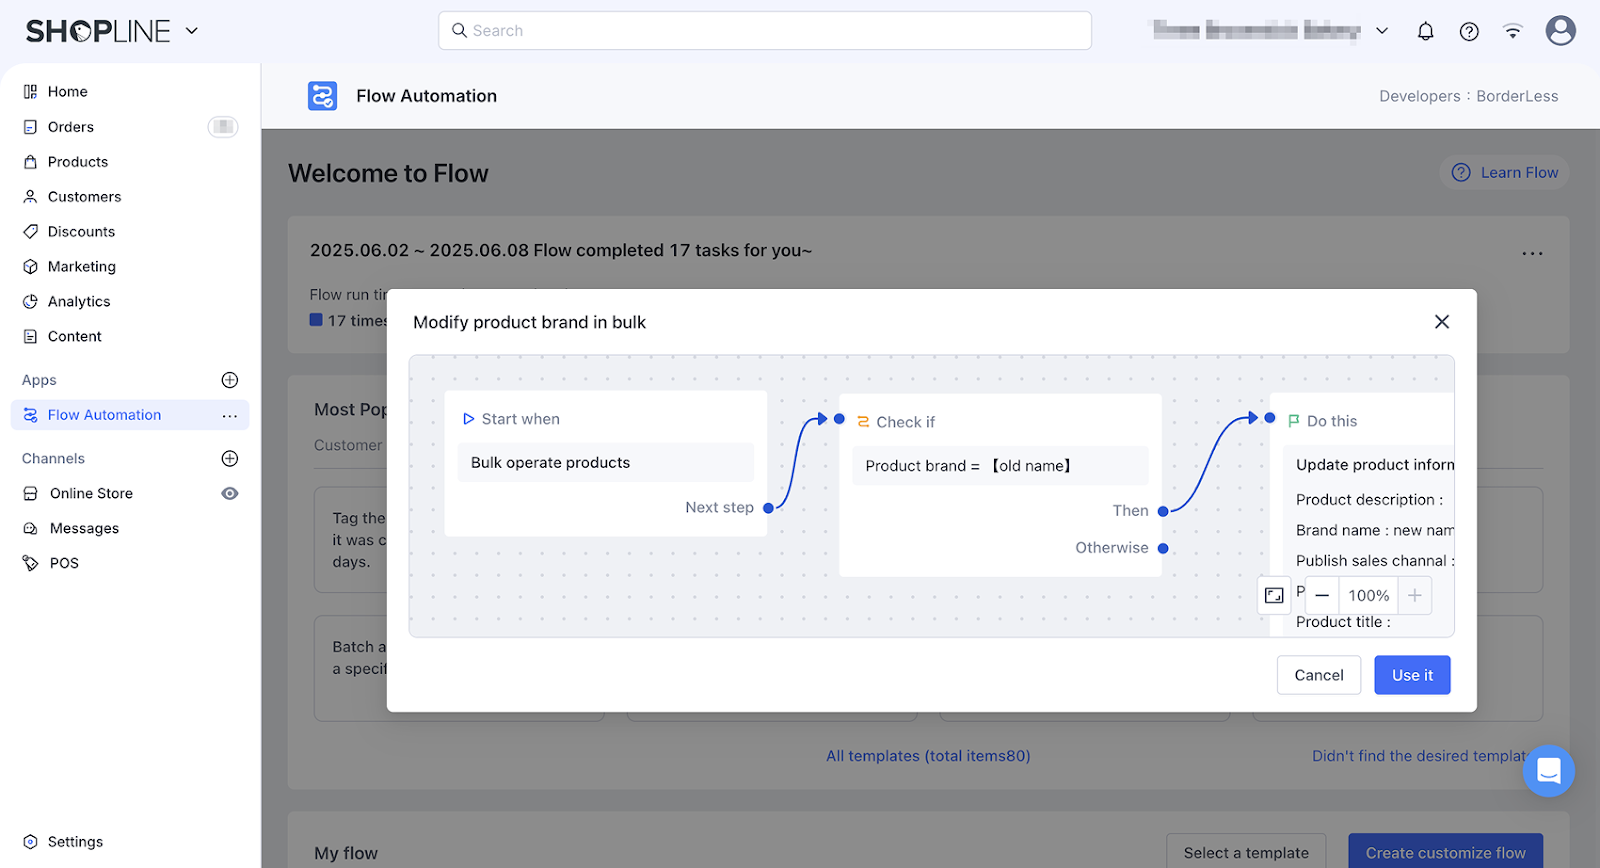Viewport: 1600px width, 868px height.
Task: Open the help question mark icon
Action: pos(1469,31)
